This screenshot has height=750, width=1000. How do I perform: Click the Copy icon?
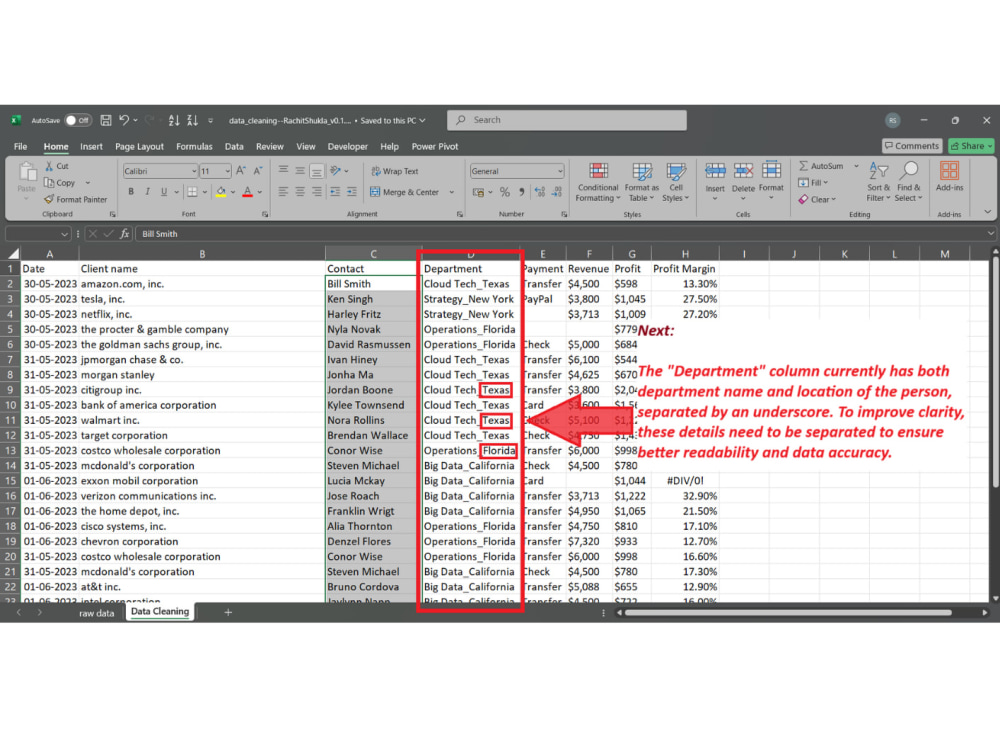49,182
